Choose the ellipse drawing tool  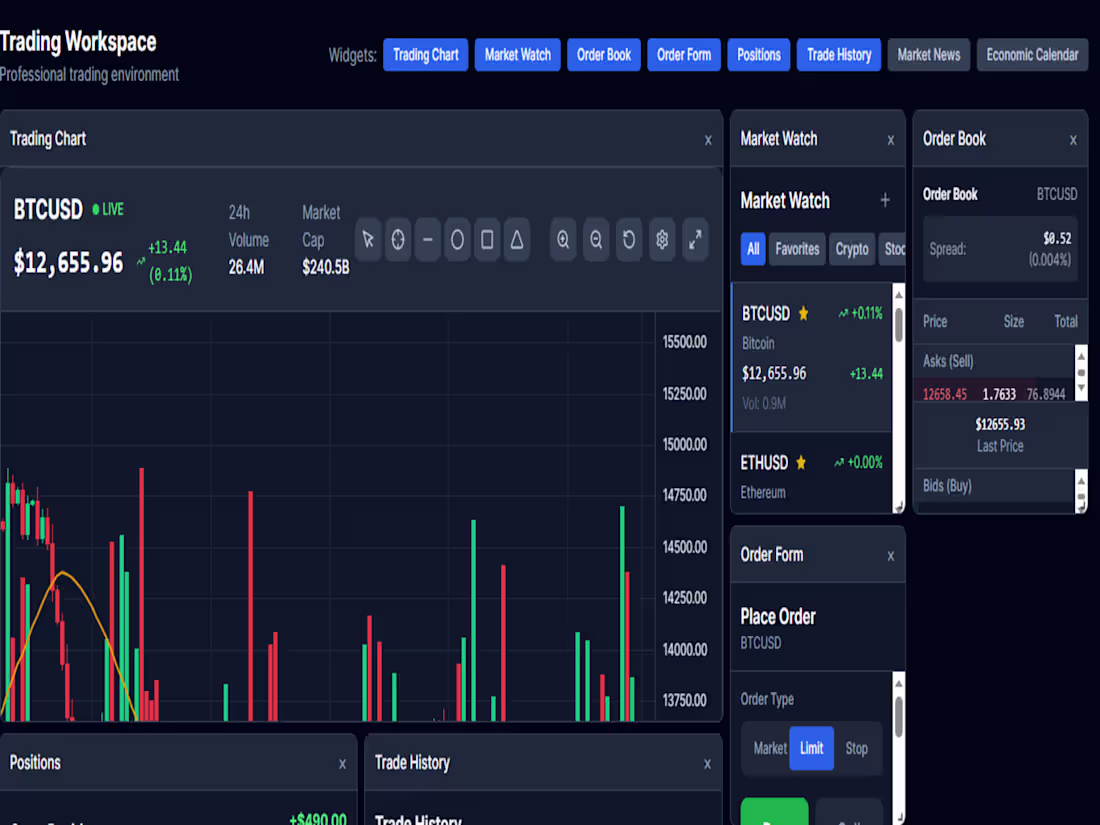coord(456,240)
